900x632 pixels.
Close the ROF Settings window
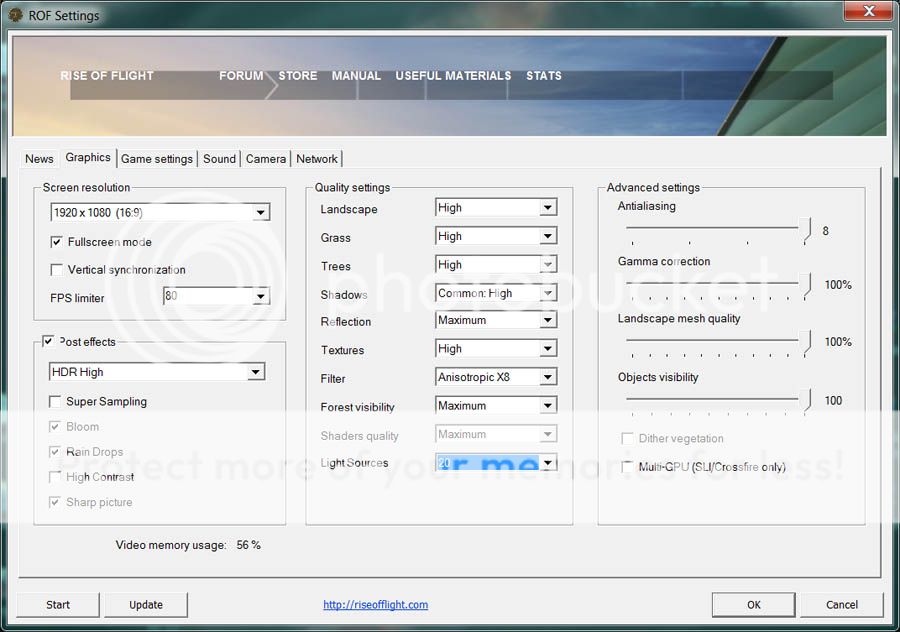[867, 13]
